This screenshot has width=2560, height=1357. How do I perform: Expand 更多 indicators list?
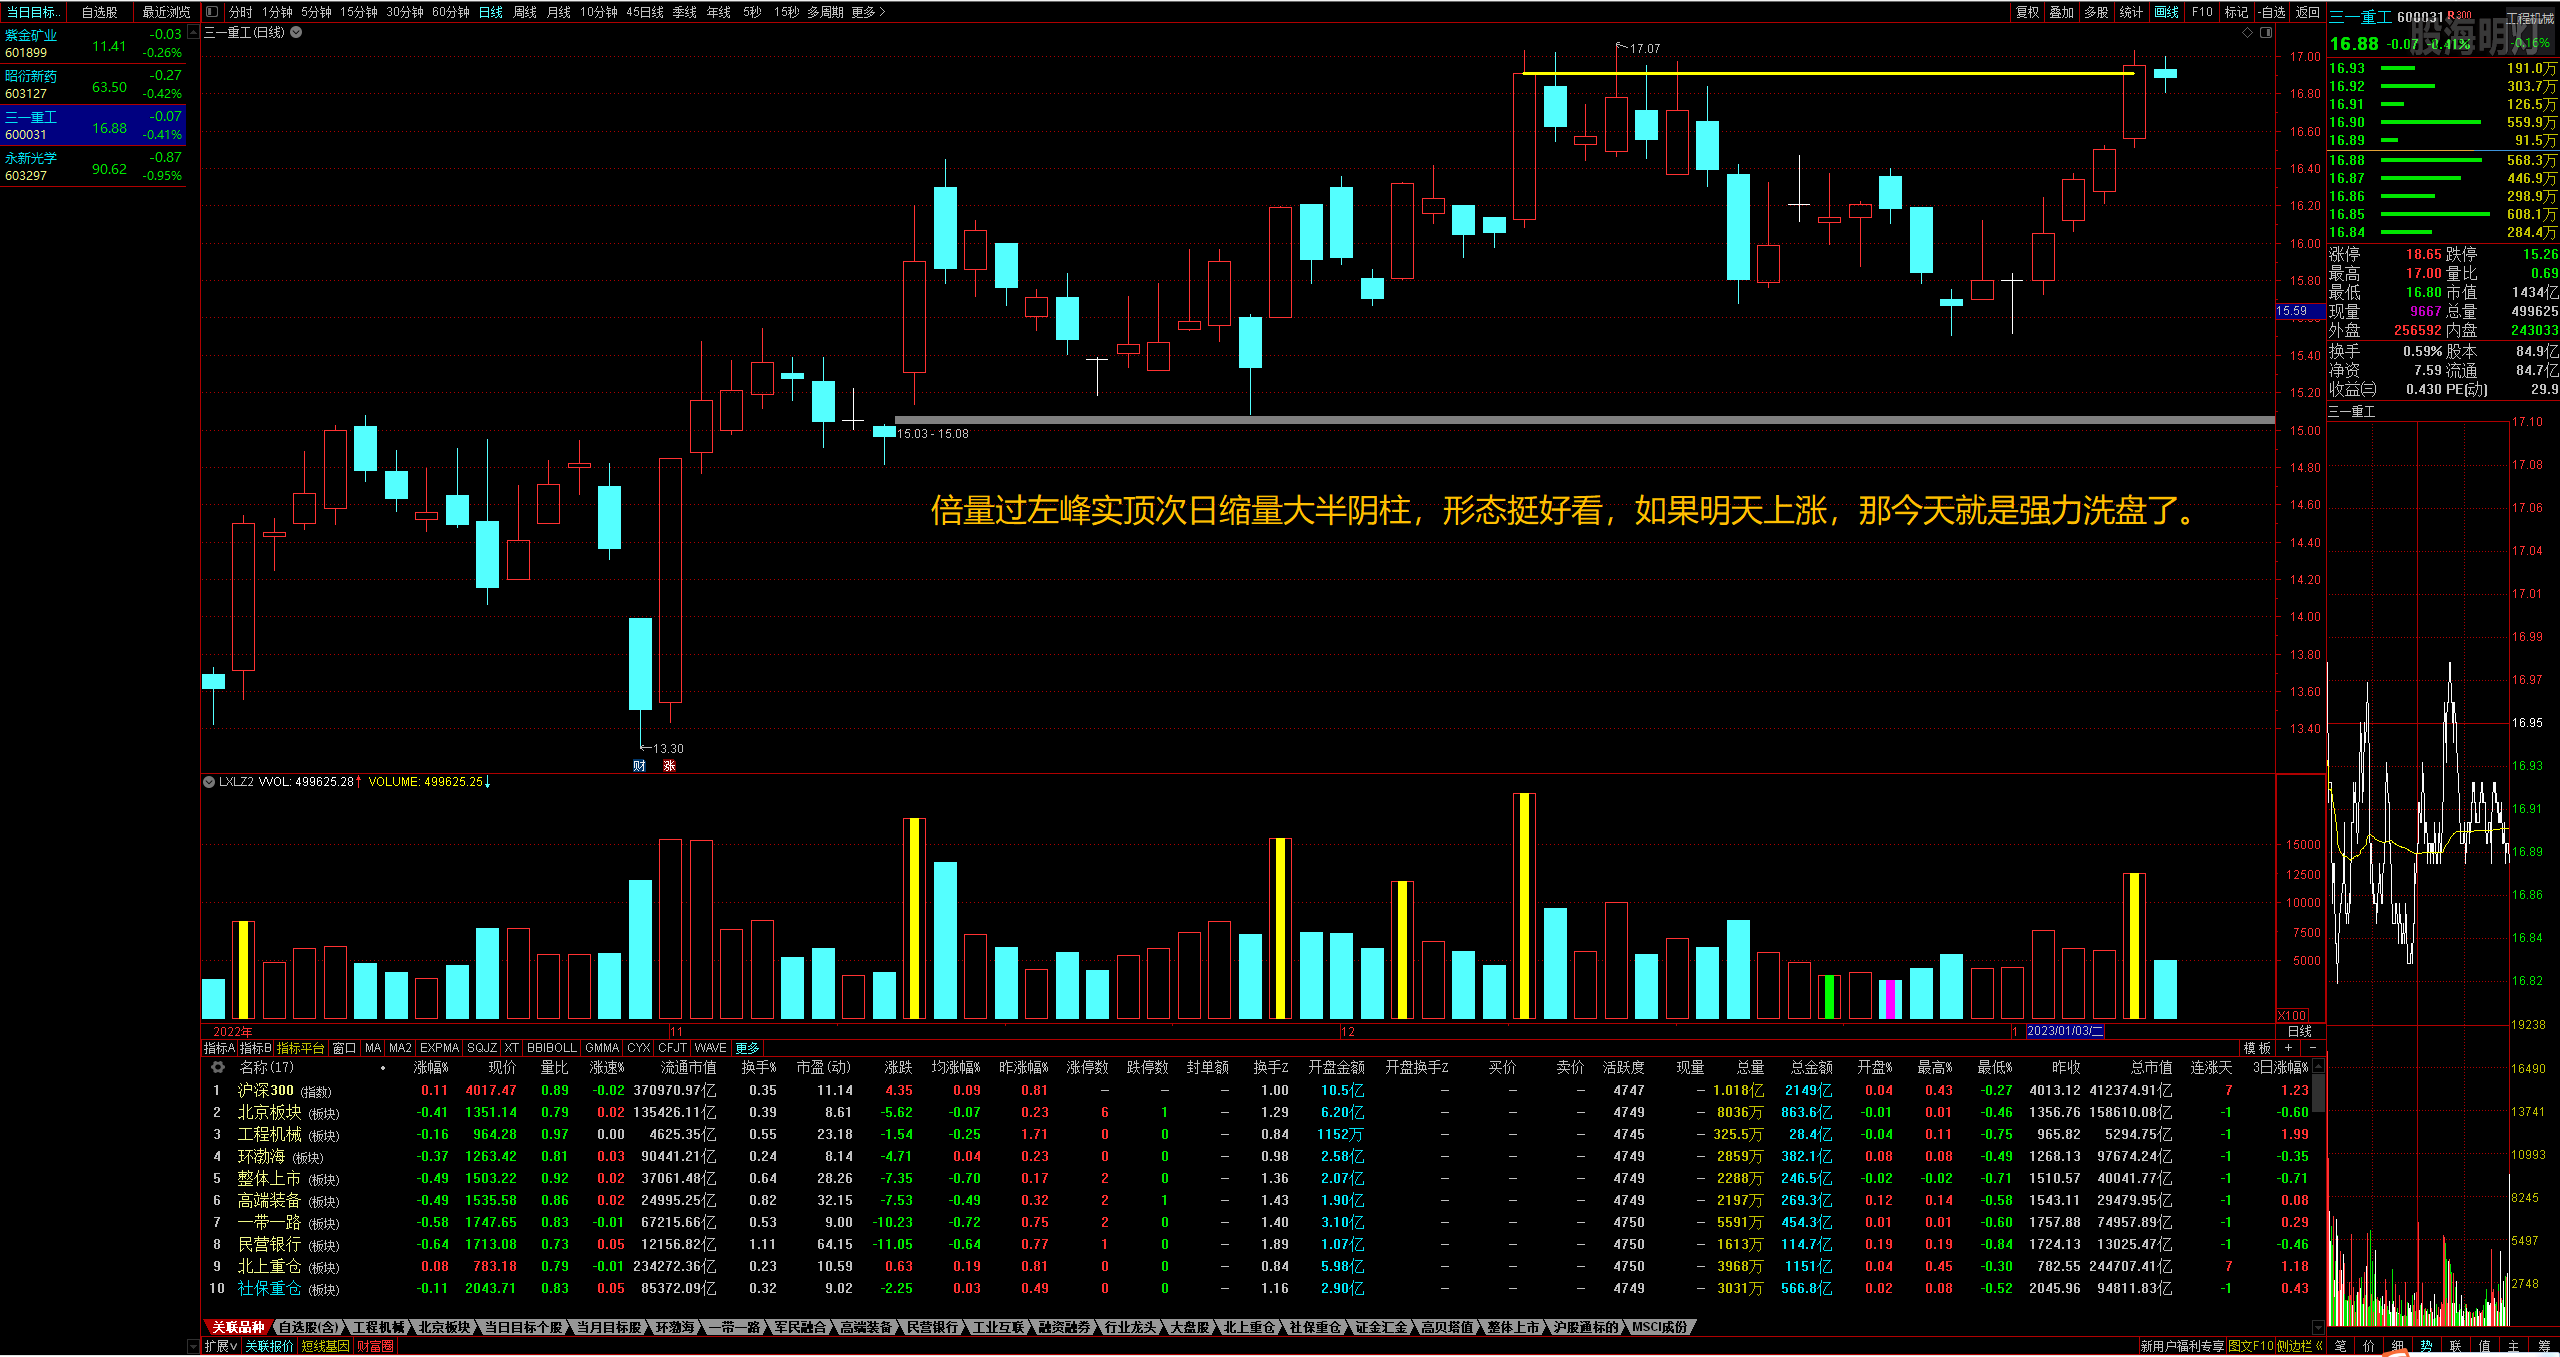tap(748, 1047)
